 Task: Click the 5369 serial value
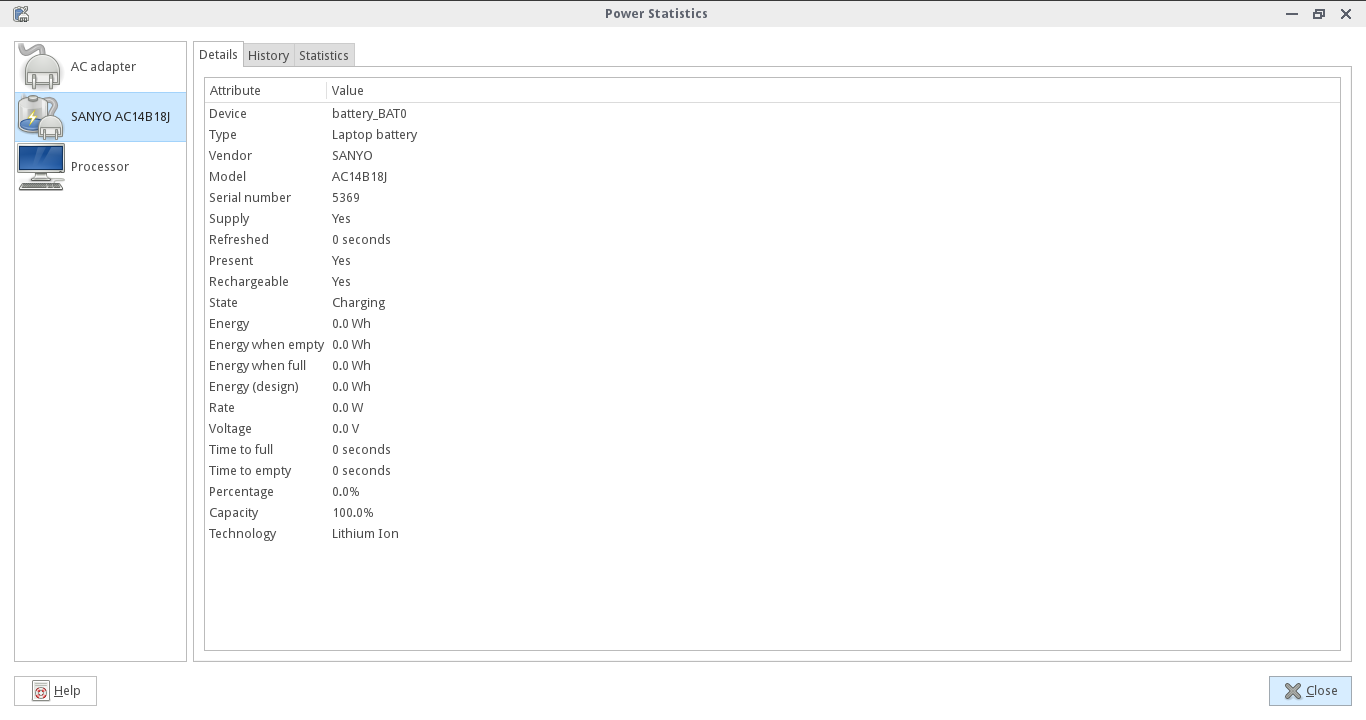346,198
